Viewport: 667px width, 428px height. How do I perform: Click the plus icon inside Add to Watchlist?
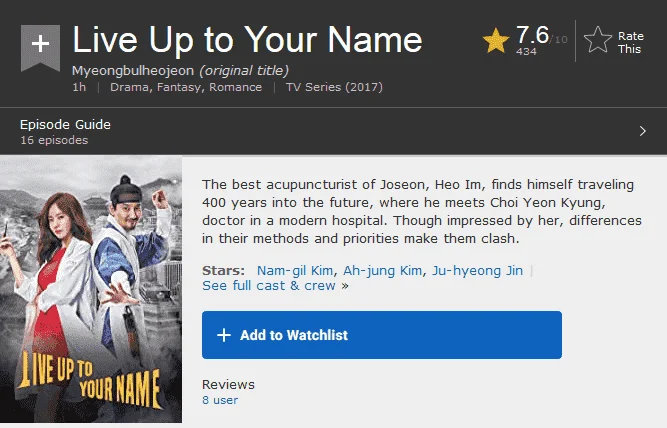pyautogui.click(x=224, y=335)
